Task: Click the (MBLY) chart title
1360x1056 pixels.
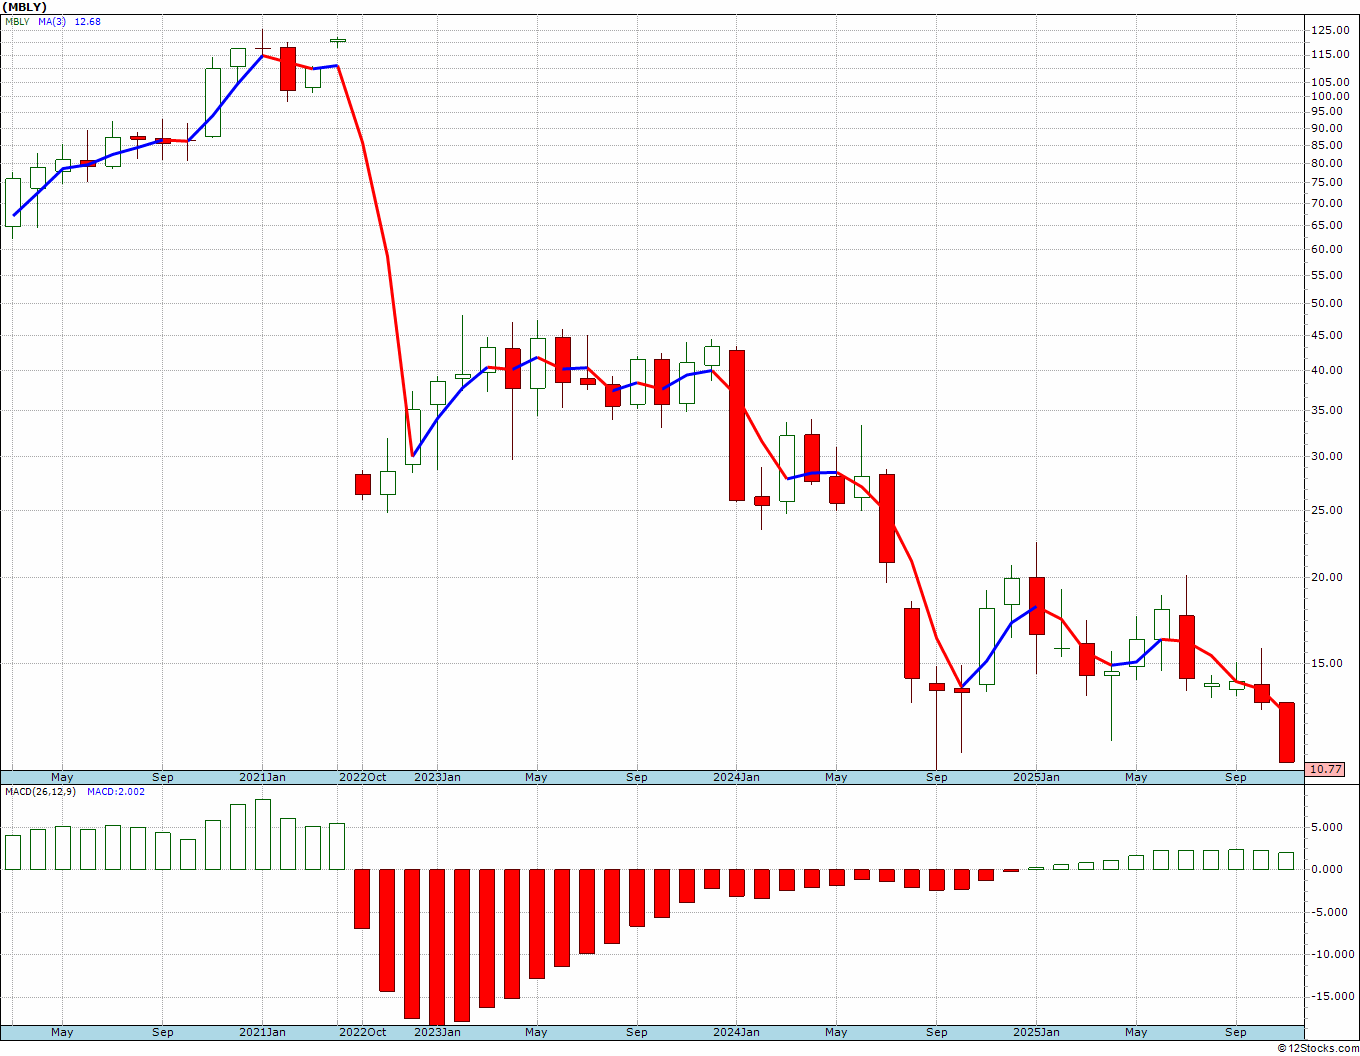Action: [25, 7]
